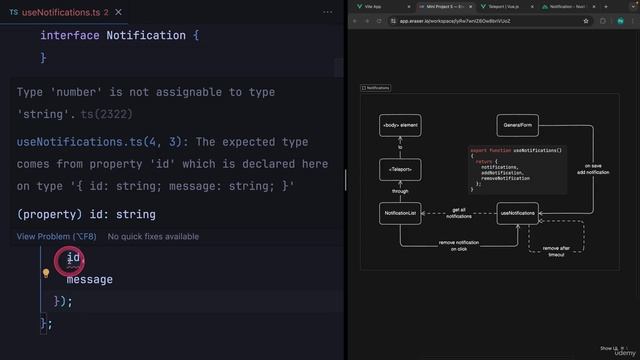Click the message property in code

click(90, 280)
